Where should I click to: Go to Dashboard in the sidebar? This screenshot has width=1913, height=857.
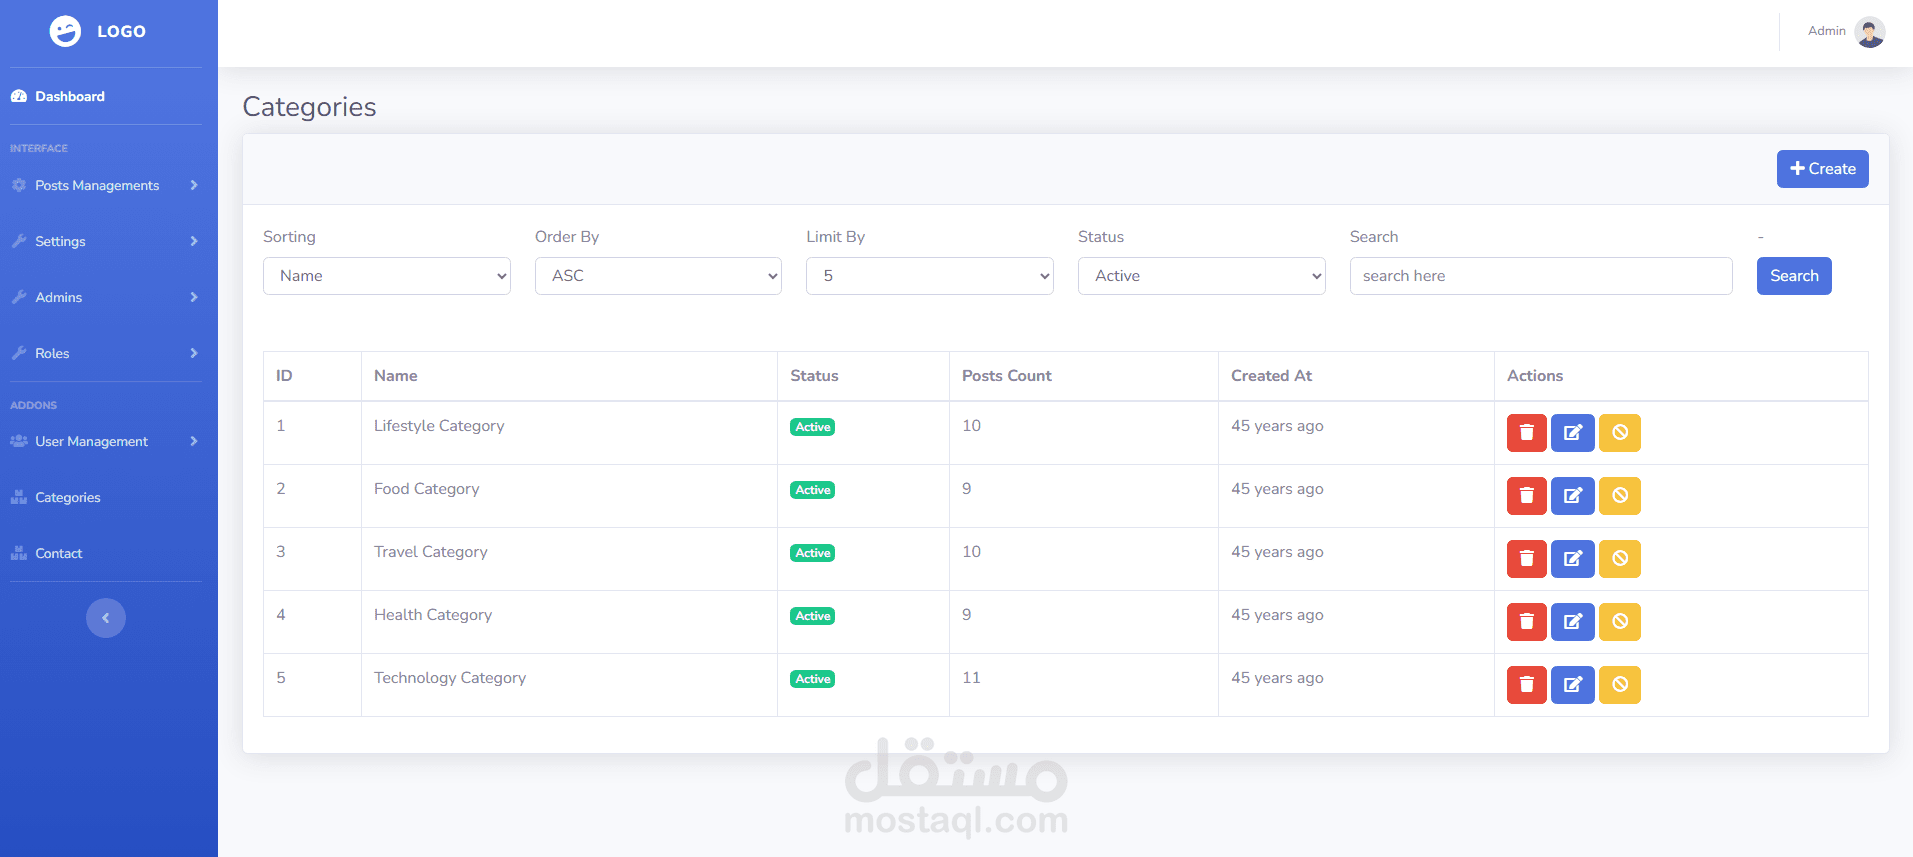pyautogui.click(x=70, y=97)
